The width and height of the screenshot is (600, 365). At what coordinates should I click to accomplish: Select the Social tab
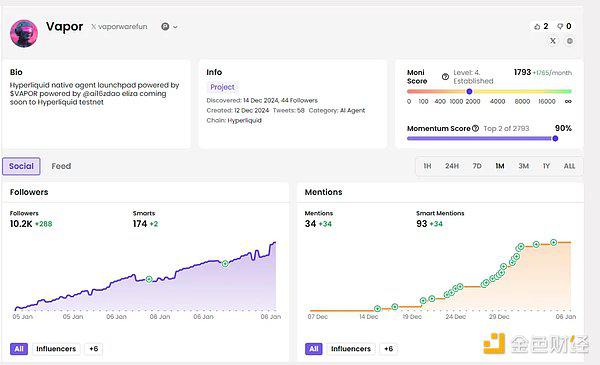21,166
